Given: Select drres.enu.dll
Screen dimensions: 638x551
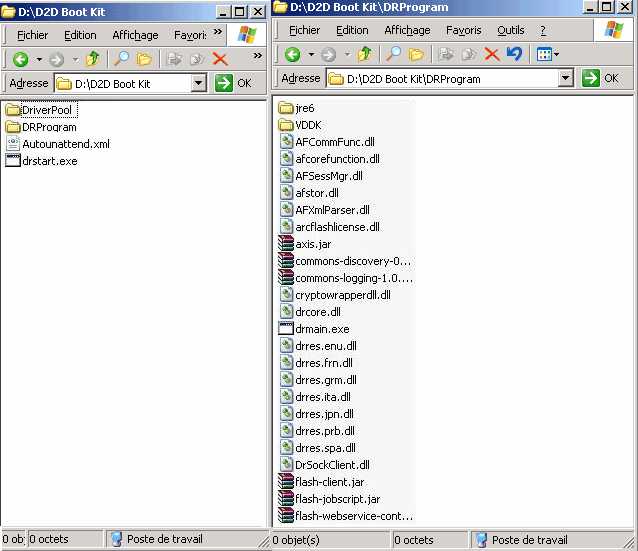Looking at the screenshot, I should click(318, 346).
